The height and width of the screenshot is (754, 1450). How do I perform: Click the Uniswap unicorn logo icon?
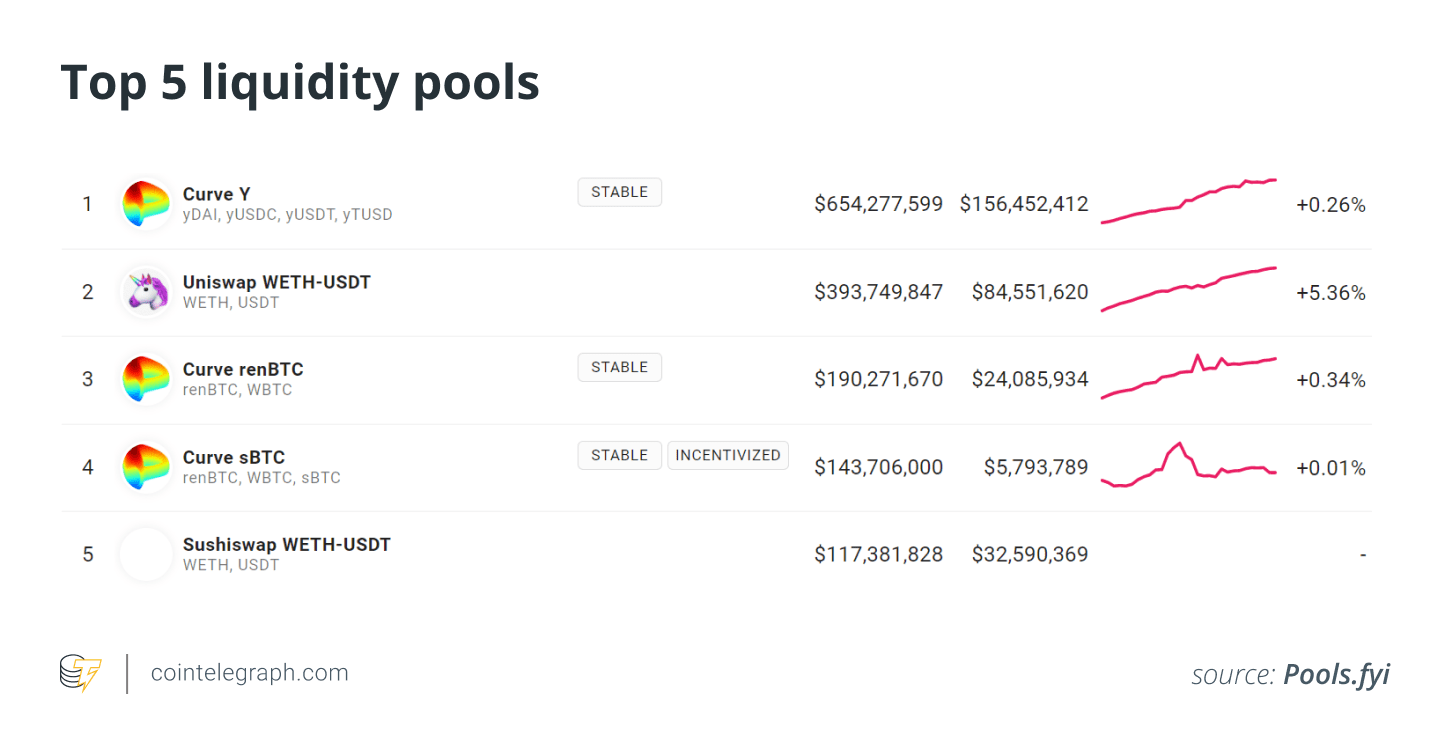146,292
